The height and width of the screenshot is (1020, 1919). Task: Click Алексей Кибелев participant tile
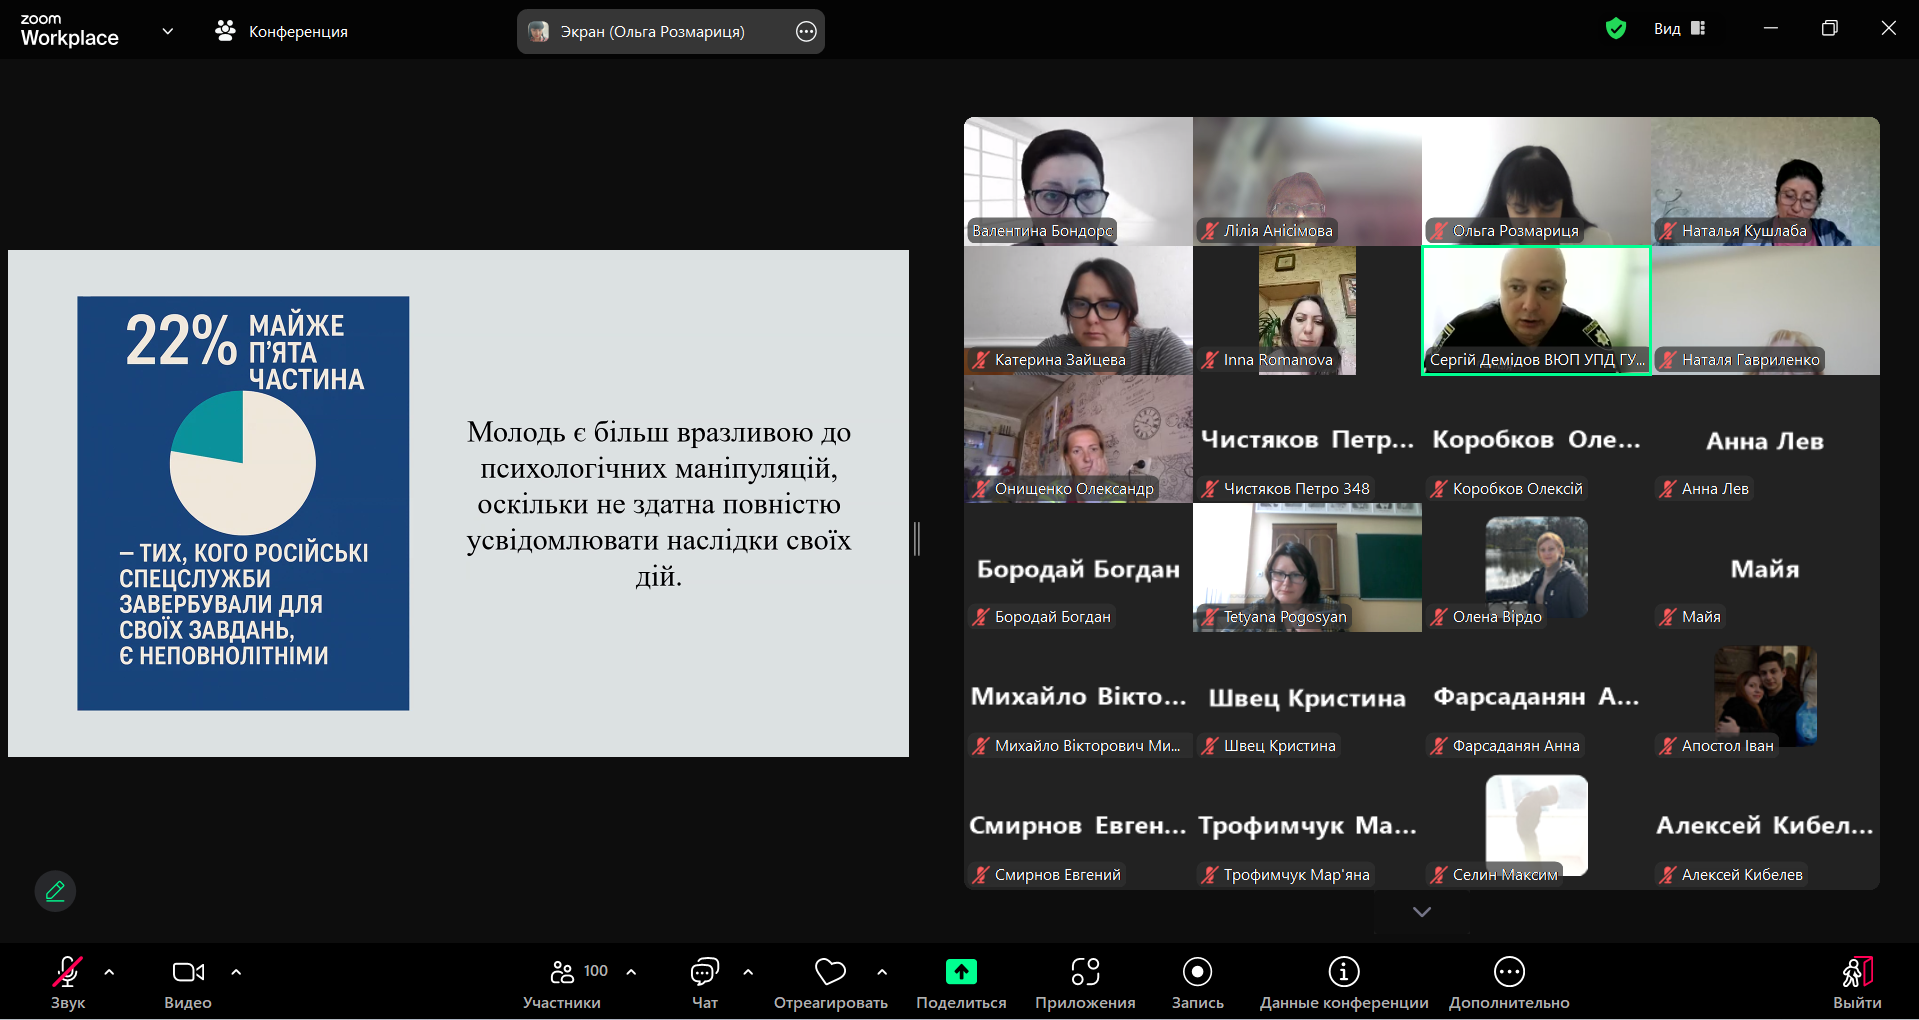[x=1765, y=825]
